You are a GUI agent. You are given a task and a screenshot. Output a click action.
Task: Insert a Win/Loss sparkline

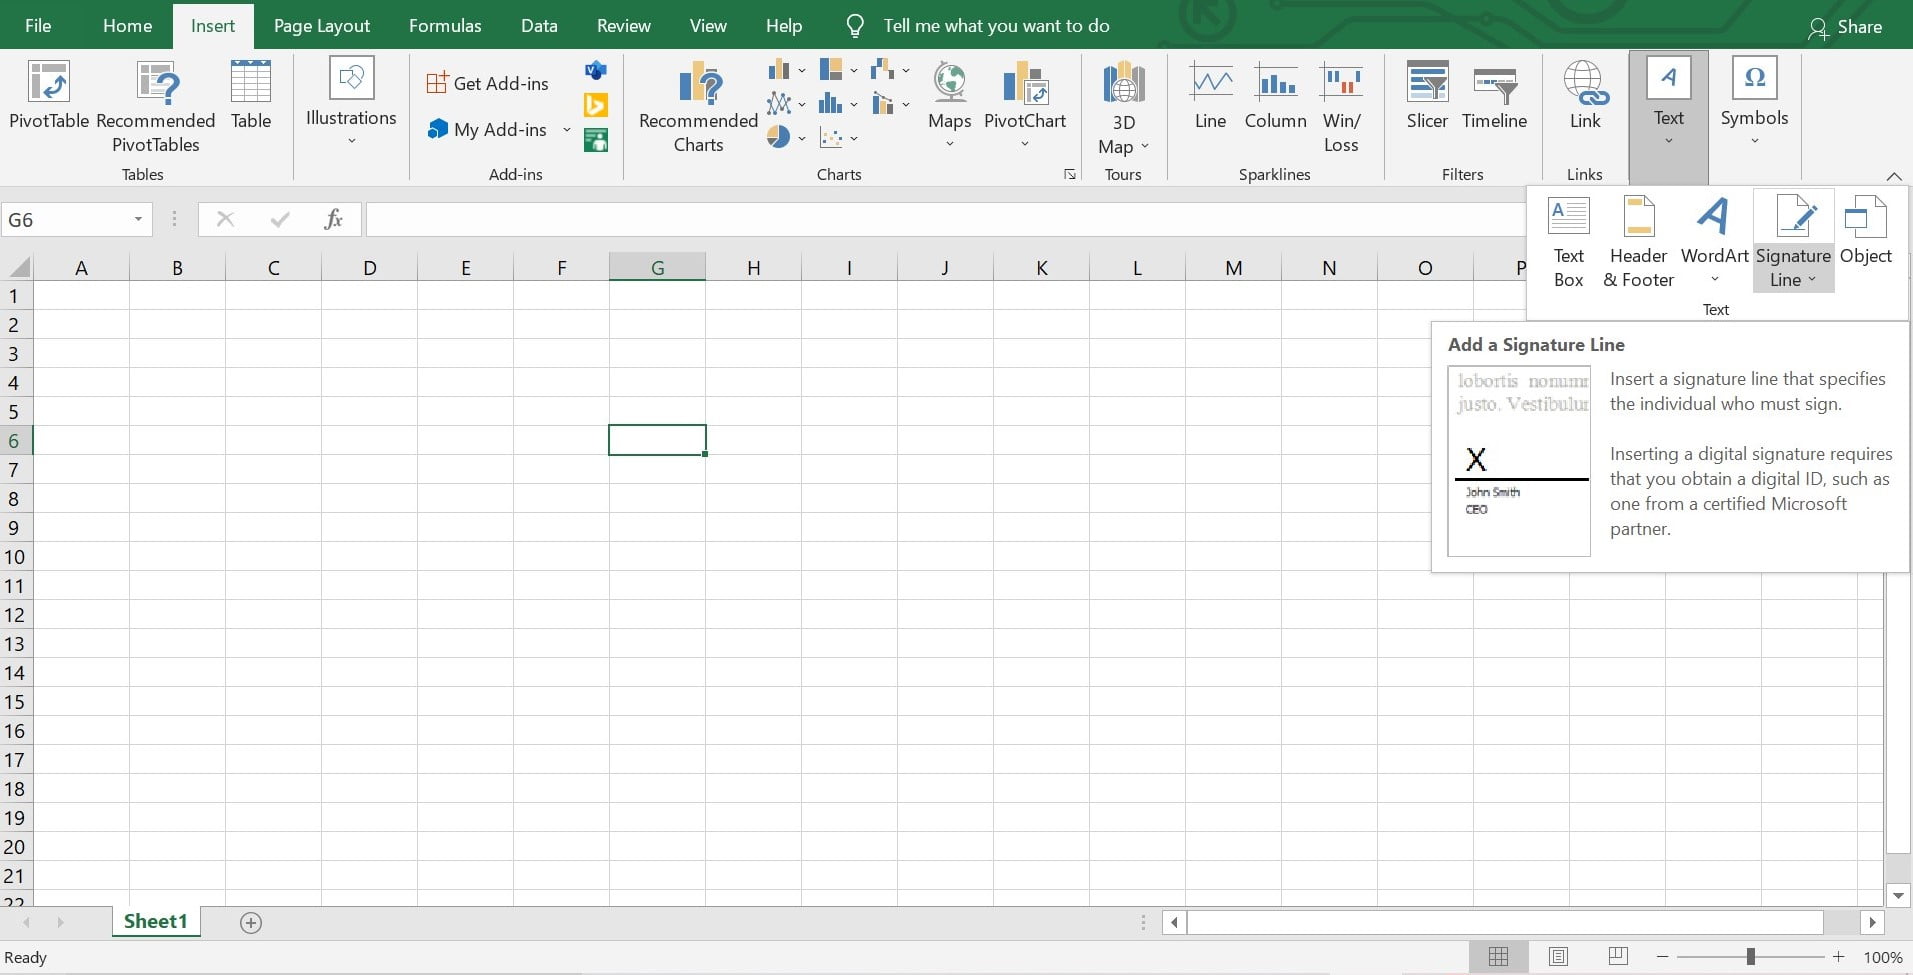(x=1341, y=106)
